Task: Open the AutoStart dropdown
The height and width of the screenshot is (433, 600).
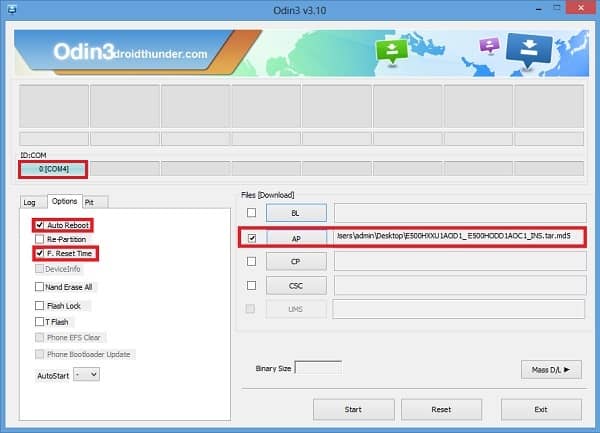Action: 86,374
